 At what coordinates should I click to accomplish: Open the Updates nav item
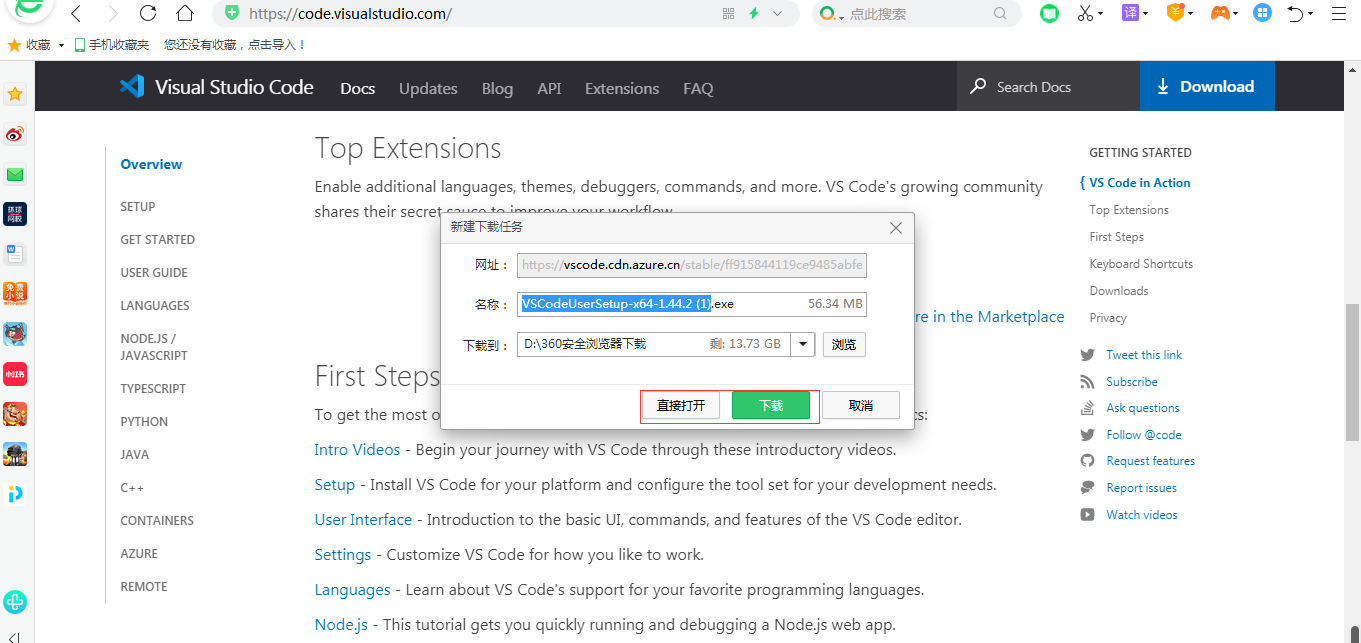(x=428, y=88)
